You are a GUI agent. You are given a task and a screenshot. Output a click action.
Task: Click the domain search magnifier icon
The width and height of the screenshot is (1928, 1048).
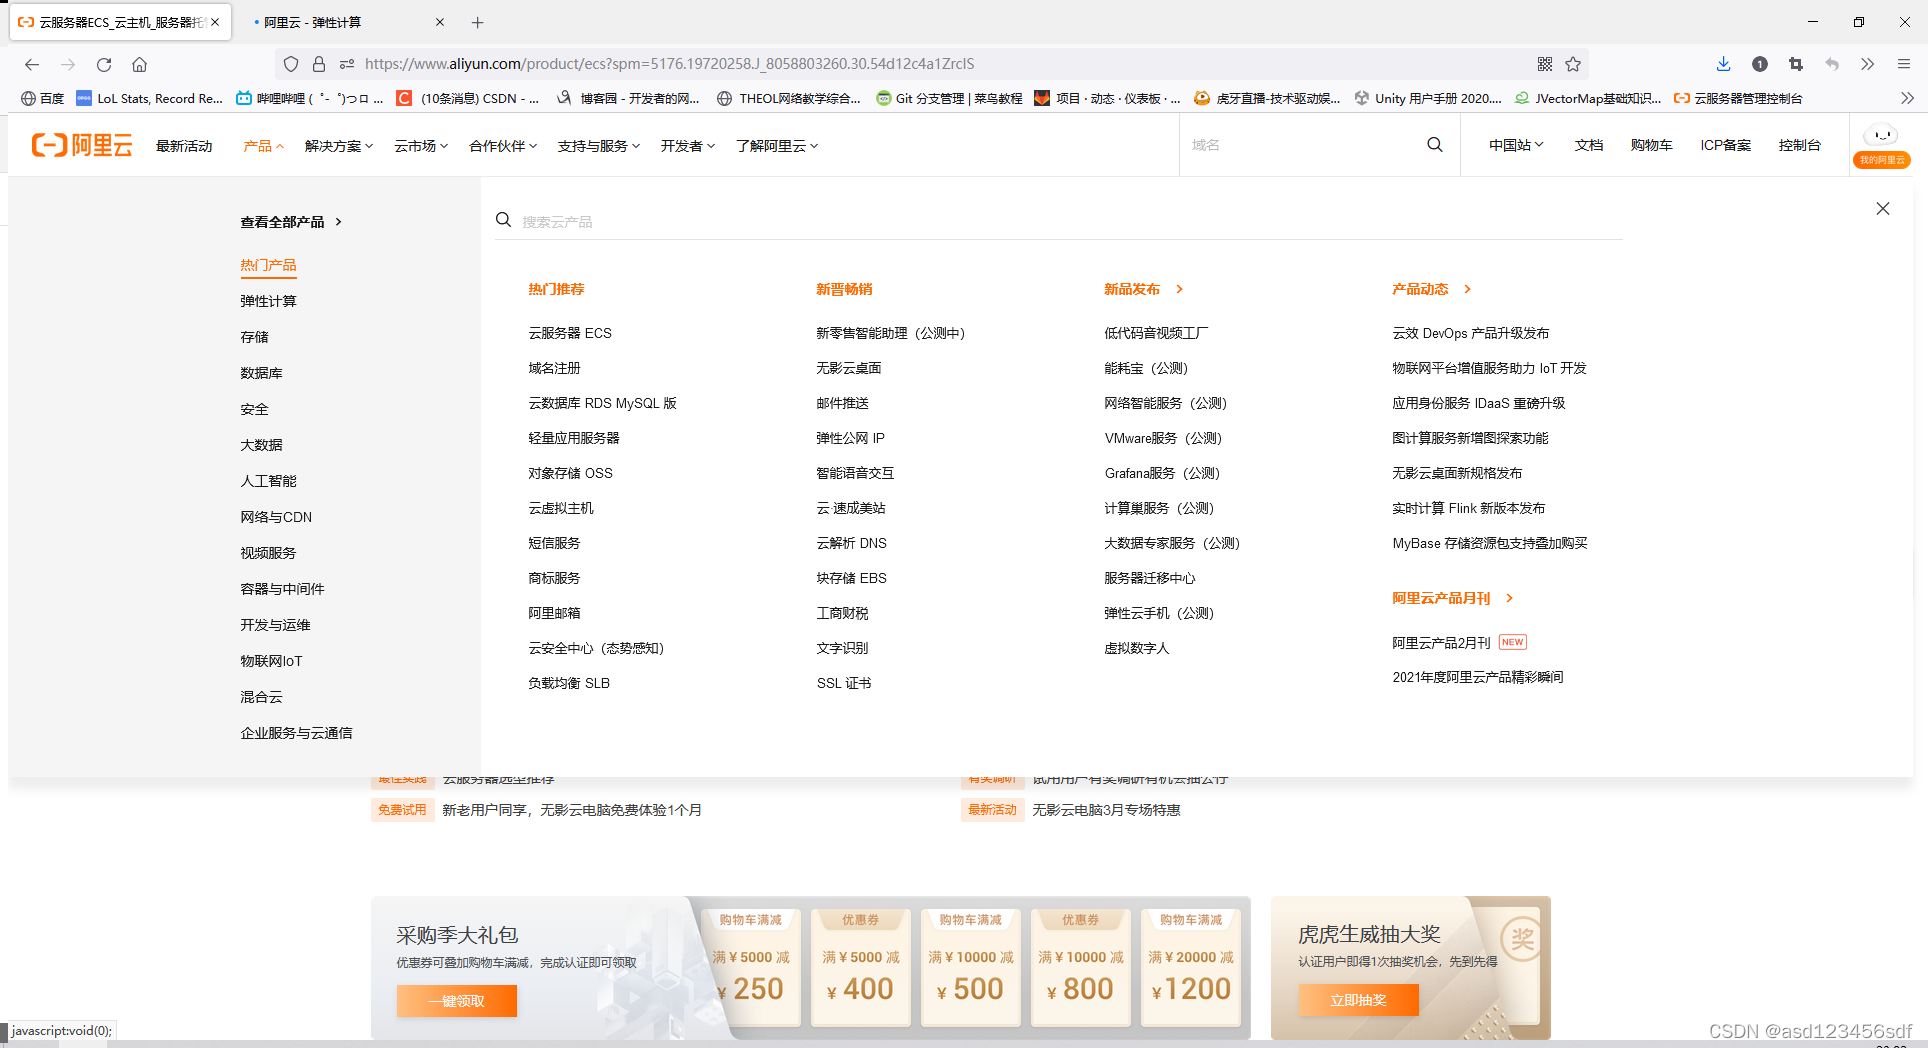(1435, 145)
